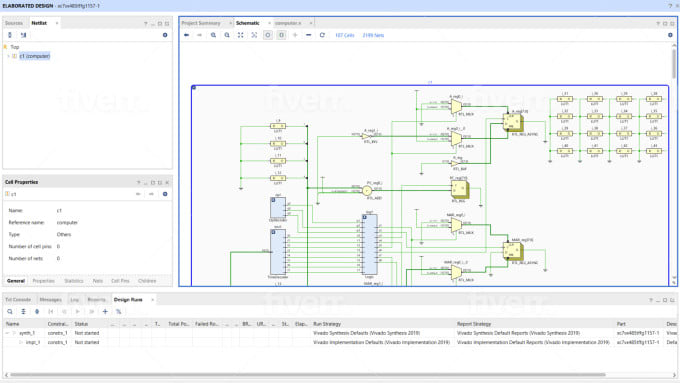
Task: Click the Design Runs horizontal scrollbar
Action: coord(308,374)
